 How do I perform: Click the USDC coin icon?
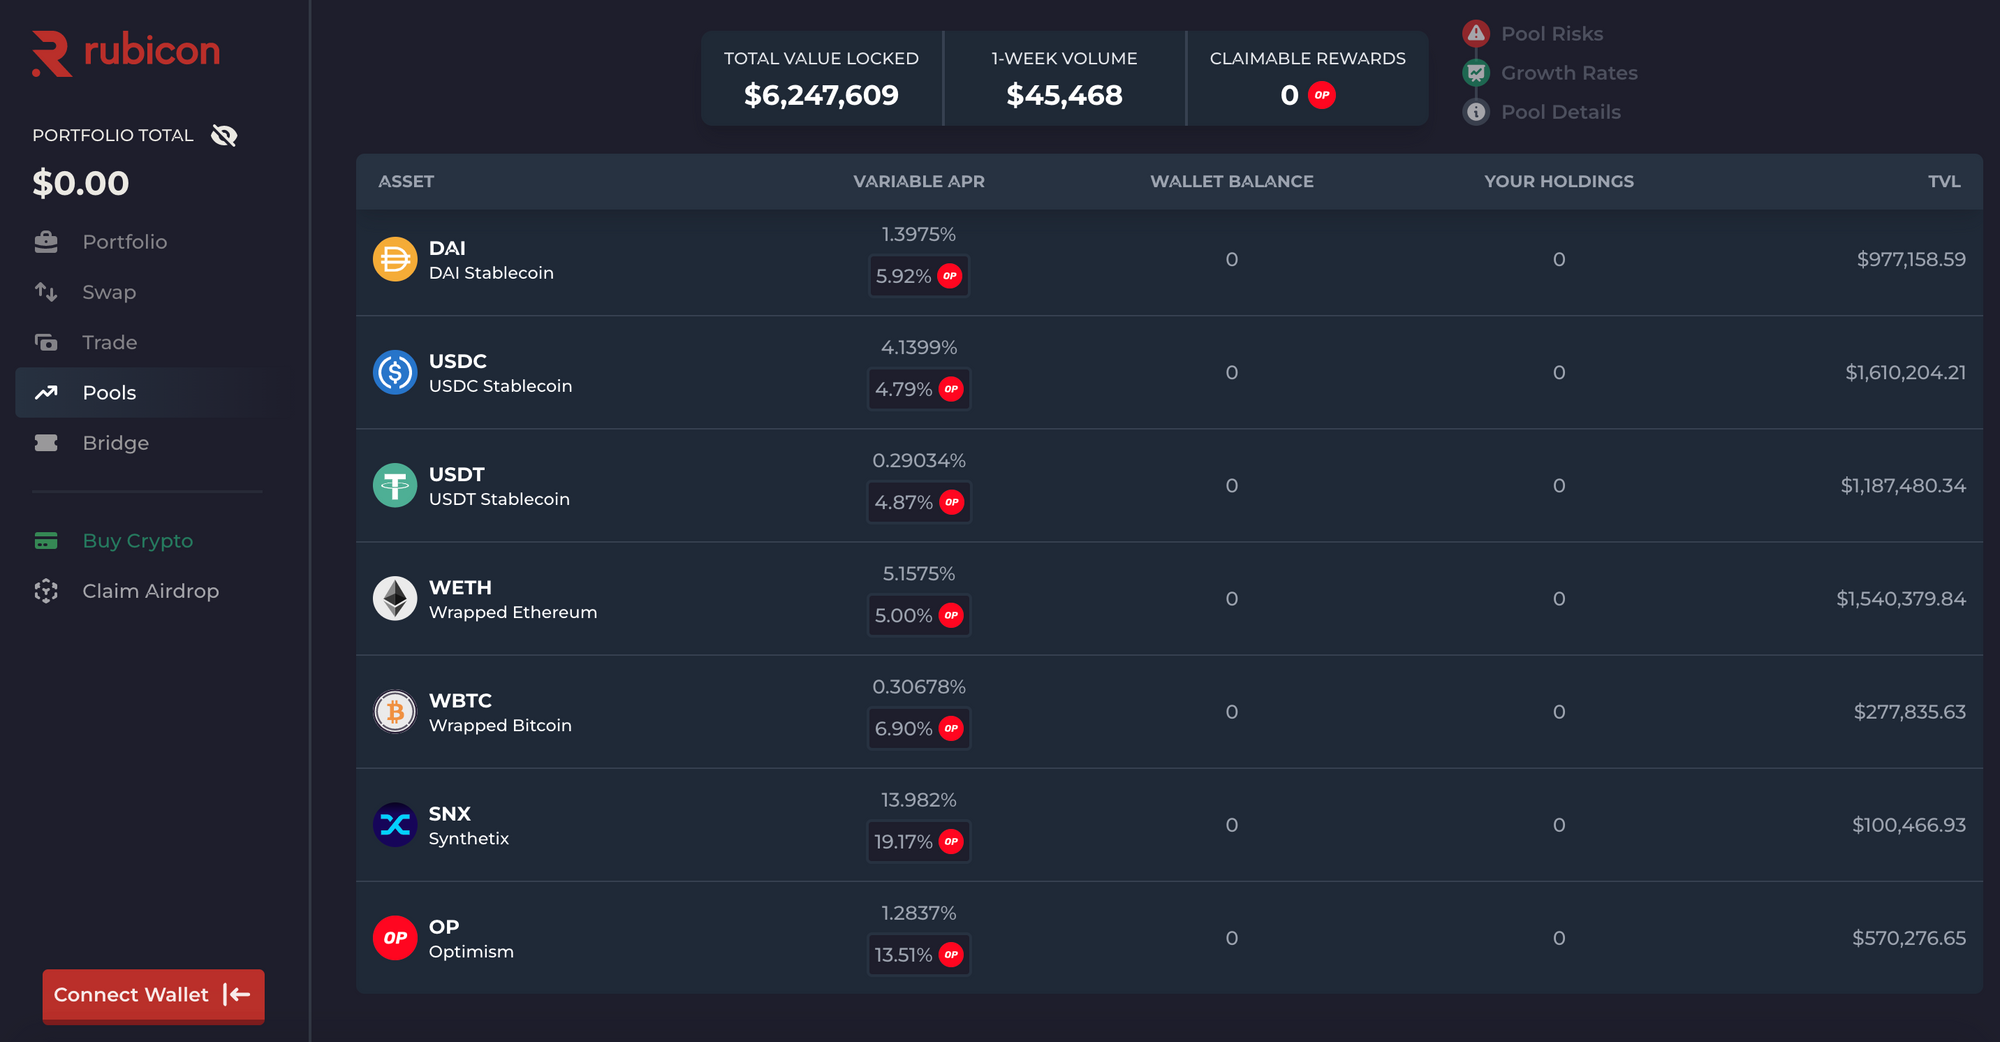(395, 372)
